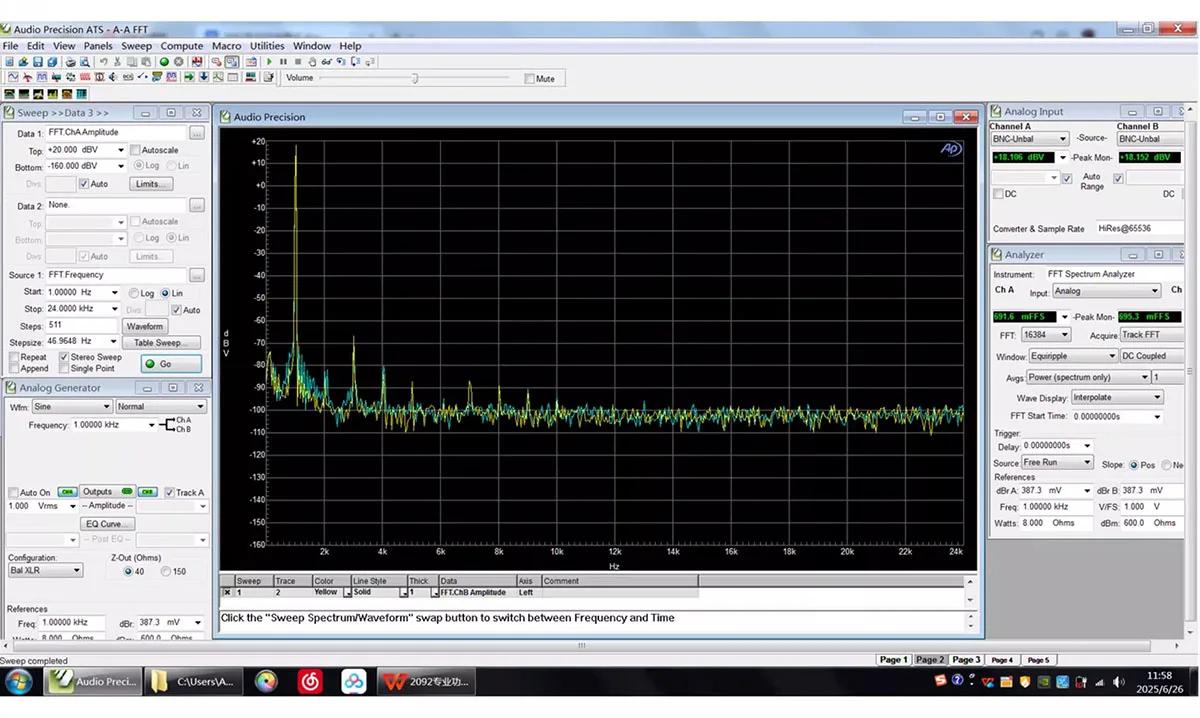Enable Data 1 Autoscale checkbox
This screenshot has height=718, width=1200.
[x=135, y=150]
